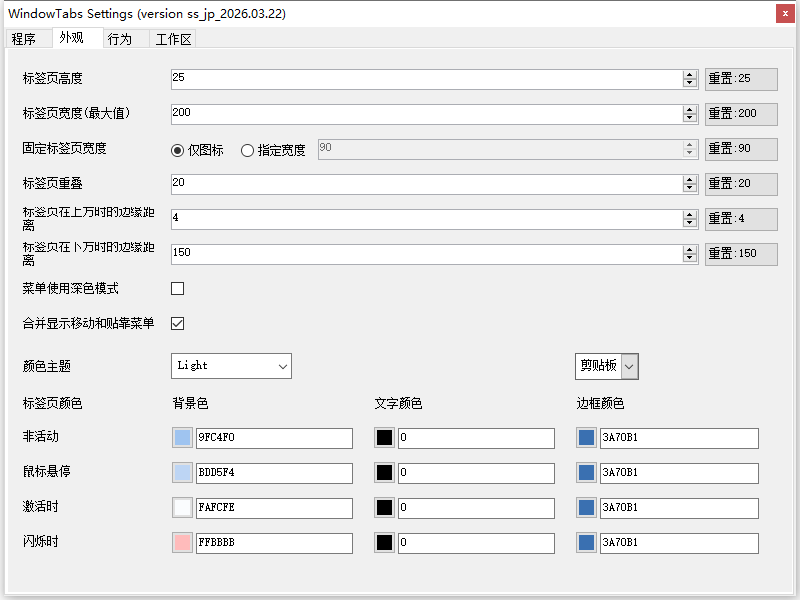Click the up arrow on 标签页宽度(最大值)

coord(689,109)
